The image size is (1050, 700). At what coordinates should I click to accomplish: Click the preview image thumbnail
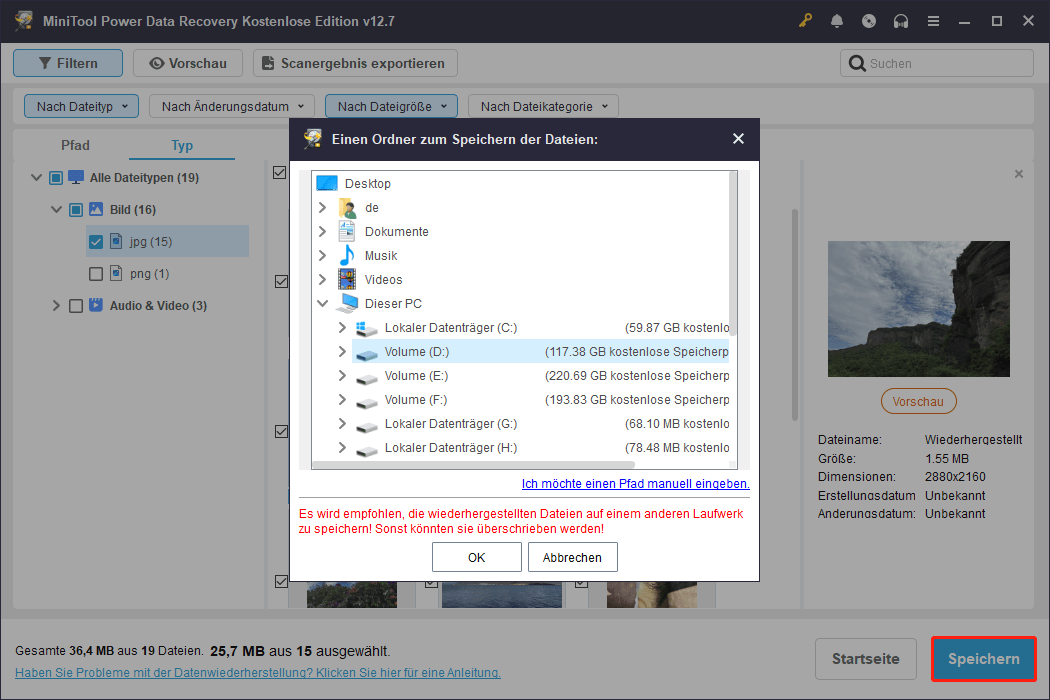click(x=919, y=309)
